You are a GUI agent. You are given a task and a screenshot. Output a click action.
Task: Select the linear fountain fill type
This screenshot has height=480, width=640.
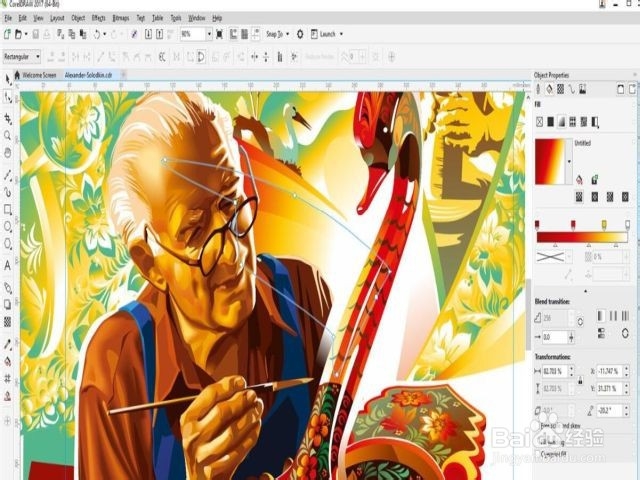579,197
